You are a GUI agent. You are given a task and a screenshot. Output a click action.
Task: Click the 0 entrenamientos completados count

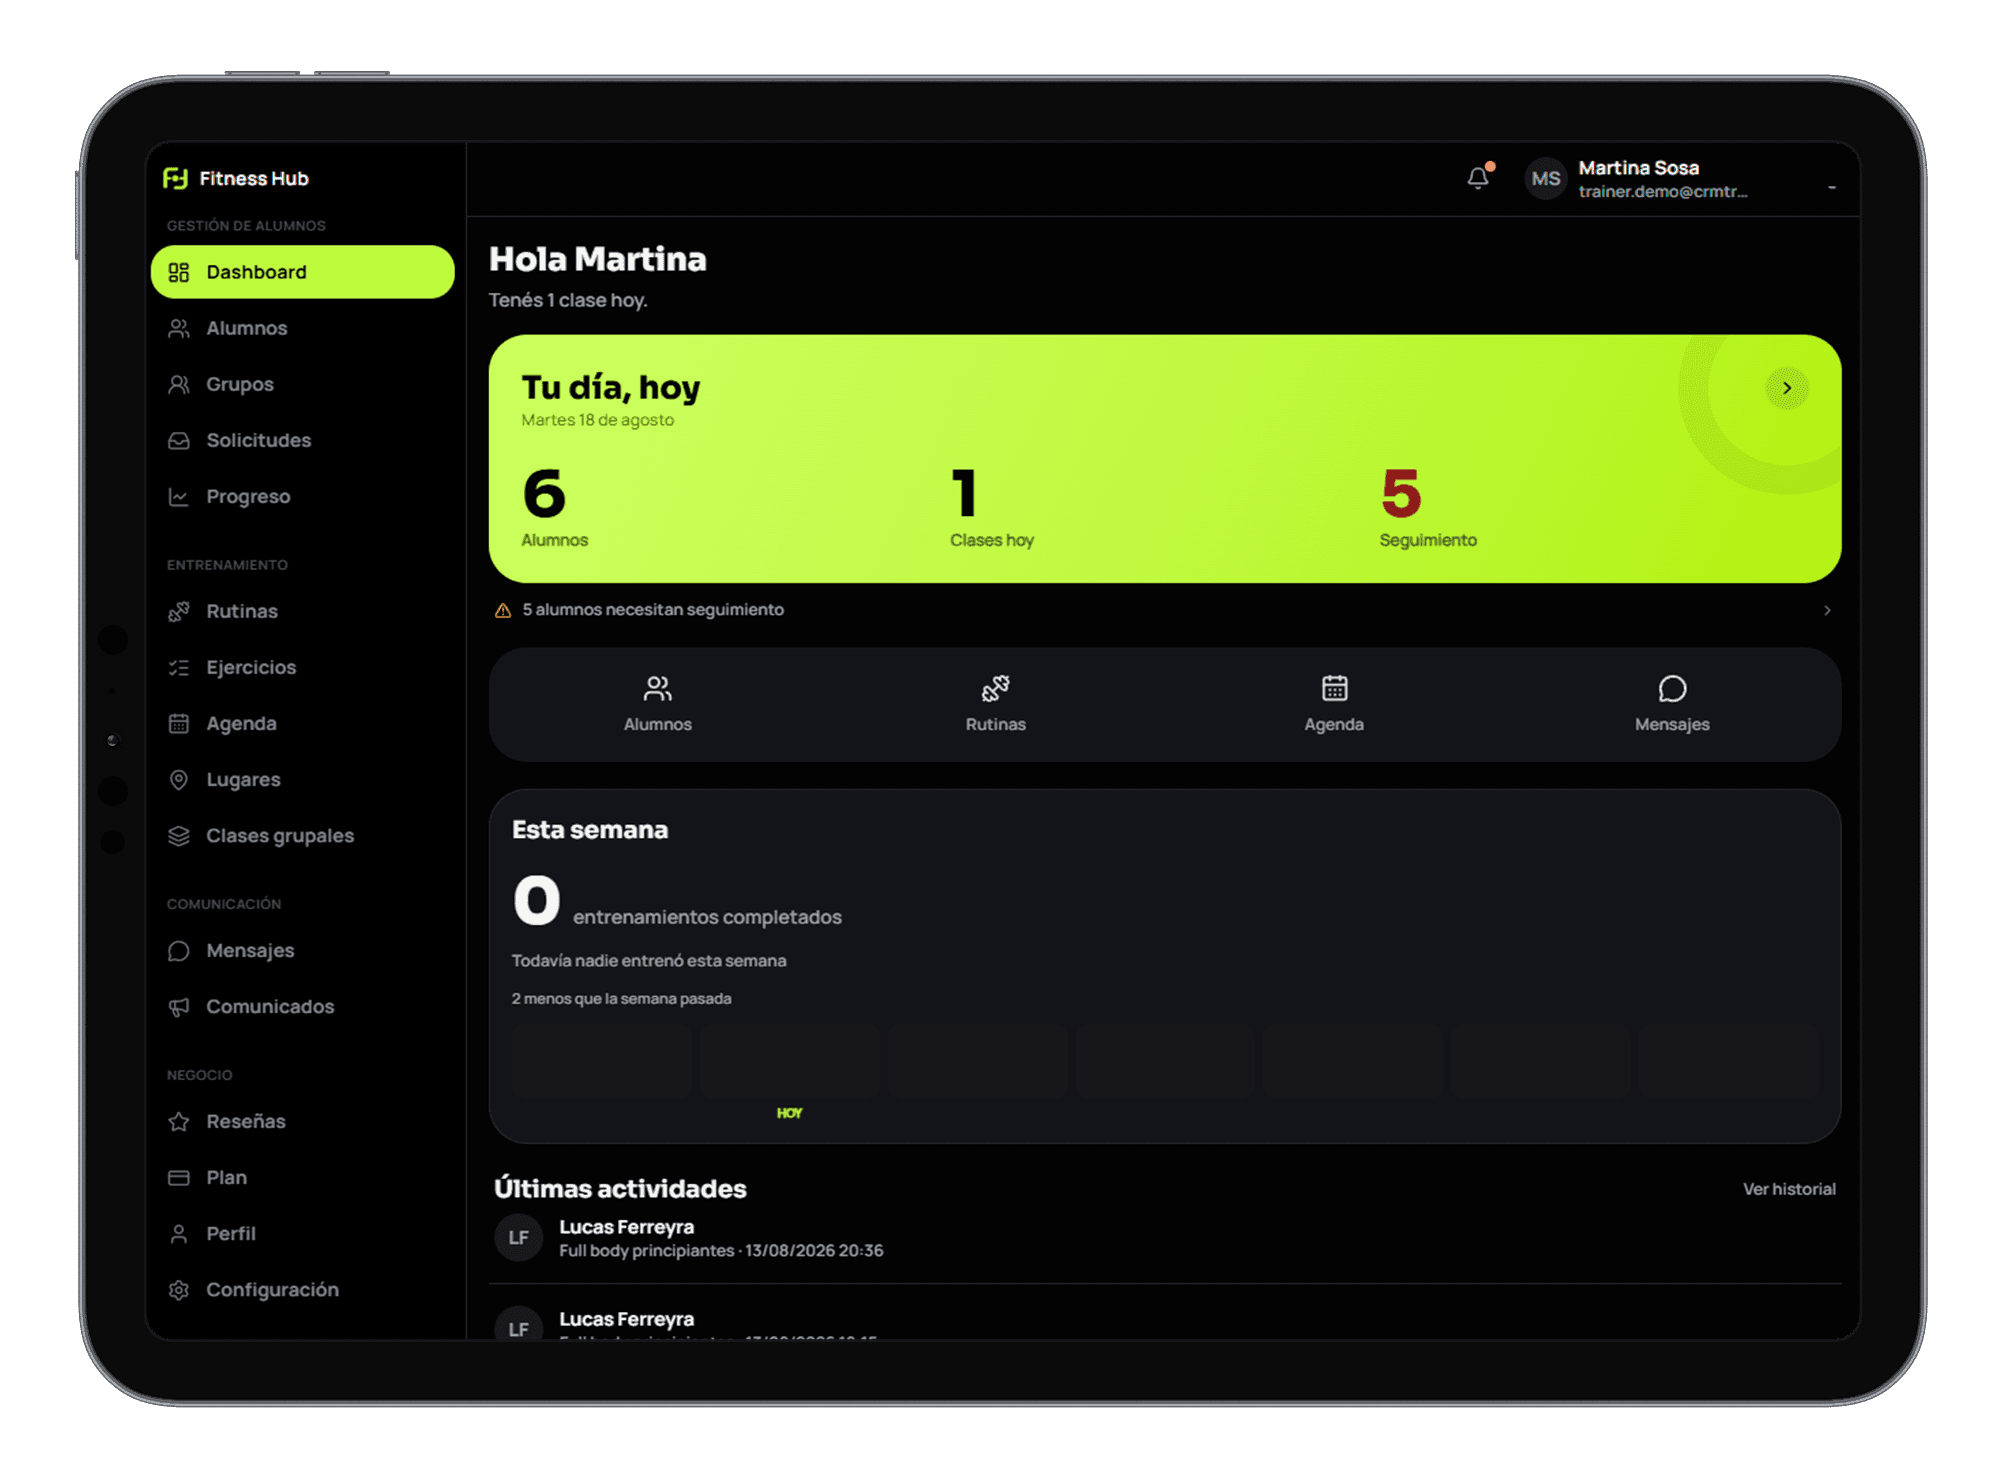tap(537, 900)
